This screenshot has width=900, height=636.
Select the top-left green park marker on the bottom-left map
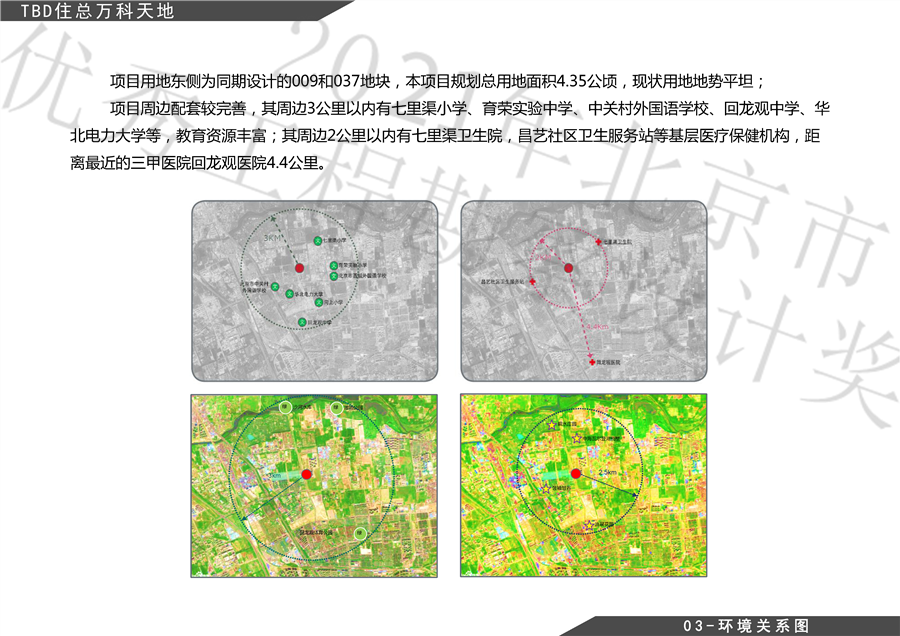click(x=284, y=407)
